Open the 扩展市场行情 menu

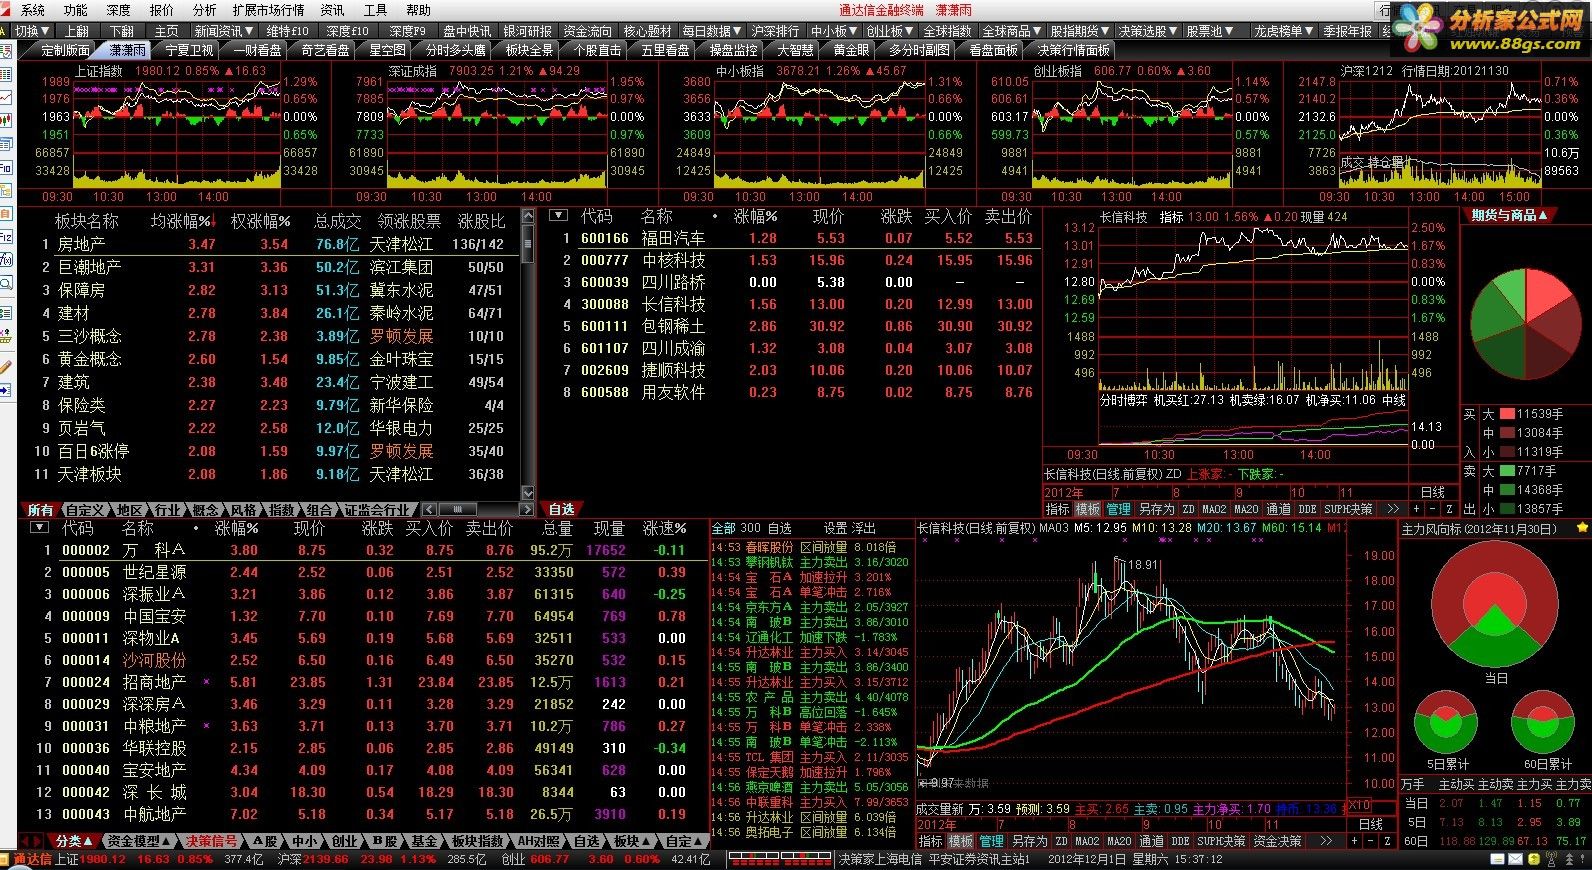pyautogui.click(x=268, y=10)
